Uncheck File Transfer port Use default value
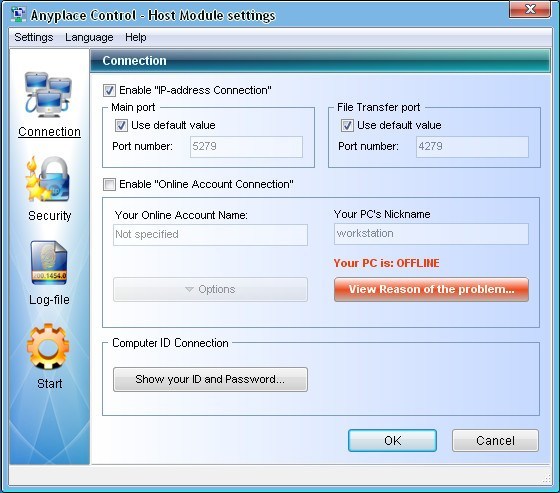The height and width of the screenshot is (493, 560). pos(347,125)
